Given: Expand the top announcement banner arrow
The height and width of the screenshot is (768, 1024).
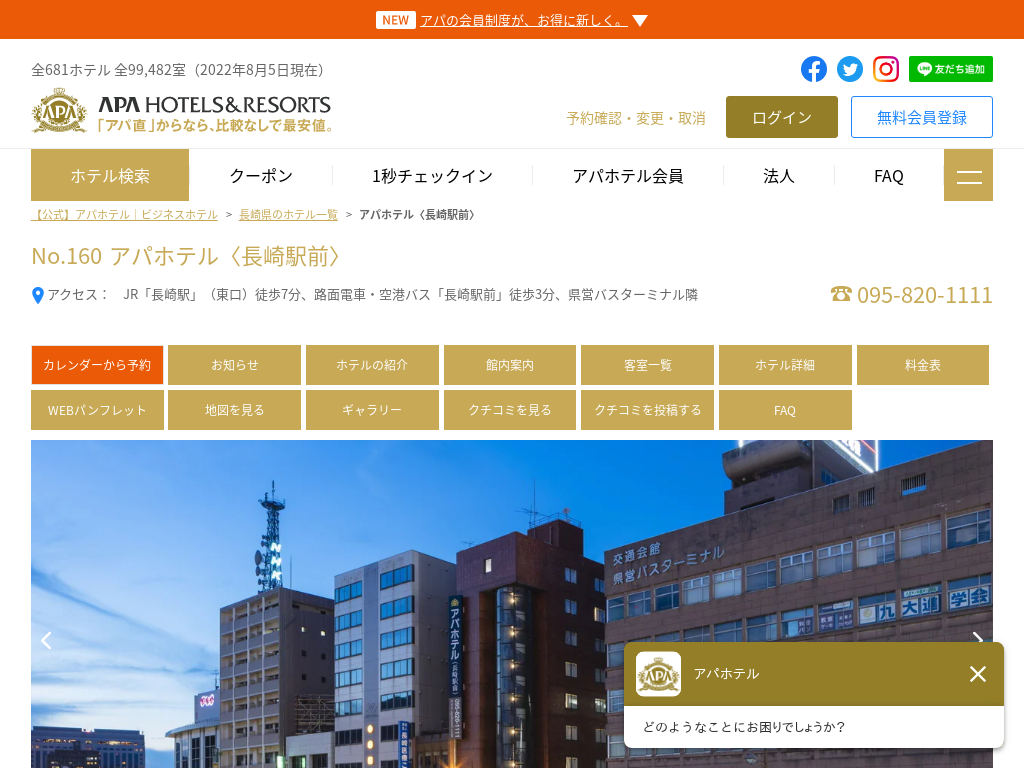Looking at the screenshot, I should click(x=640, y=21).
